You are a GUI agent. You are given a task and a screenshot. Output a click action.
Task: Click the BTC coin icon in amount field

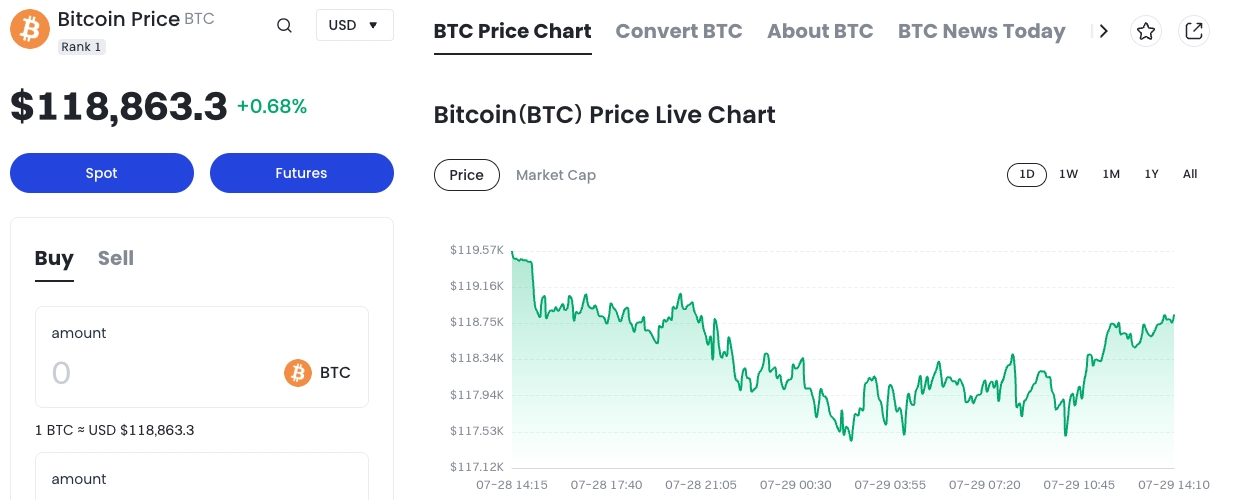click(298, 373)
